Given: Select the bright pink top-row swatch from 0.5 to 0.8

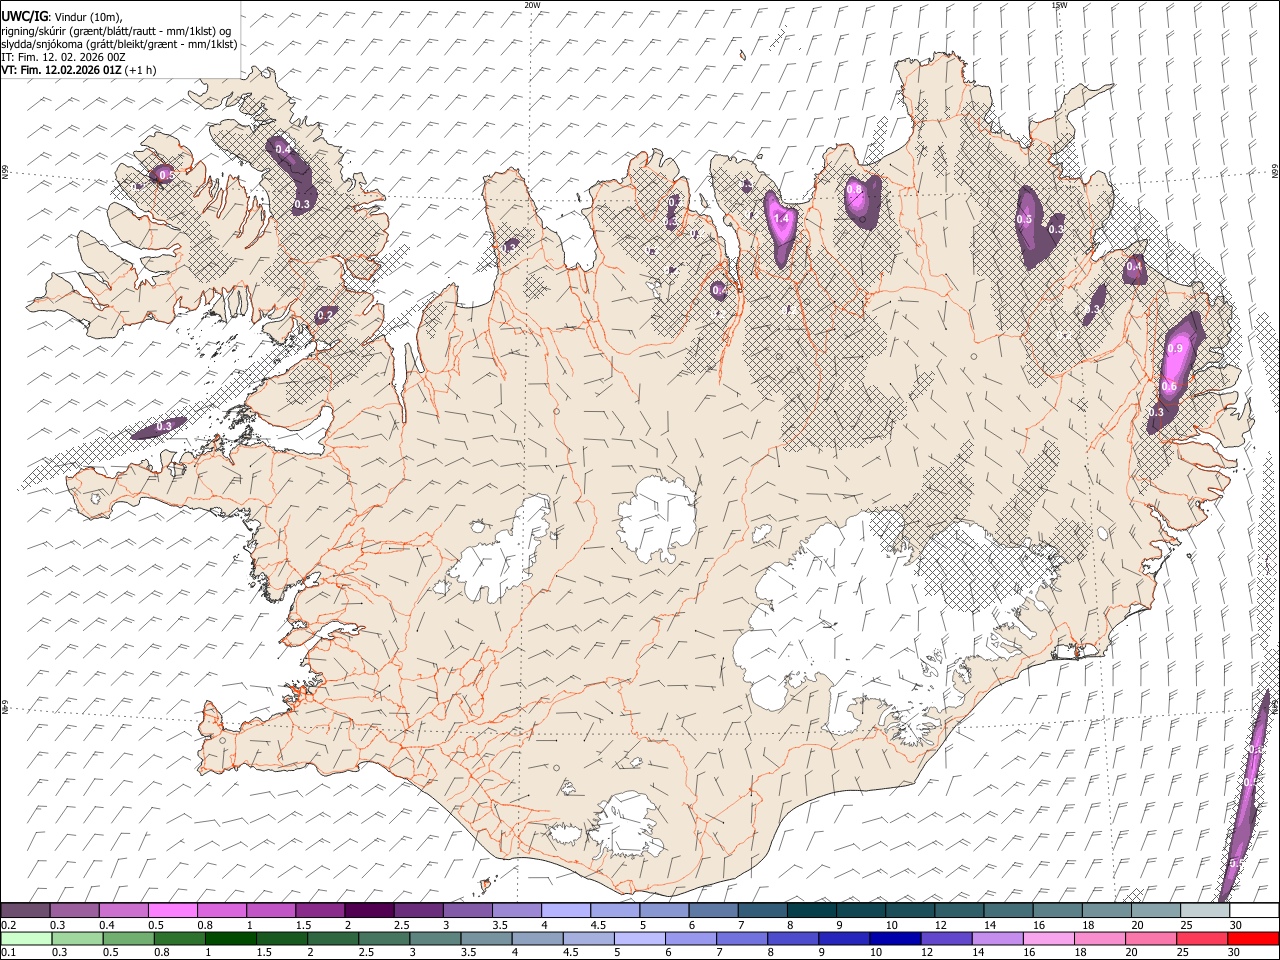Looking at the screenshot, I should [173, 911].
